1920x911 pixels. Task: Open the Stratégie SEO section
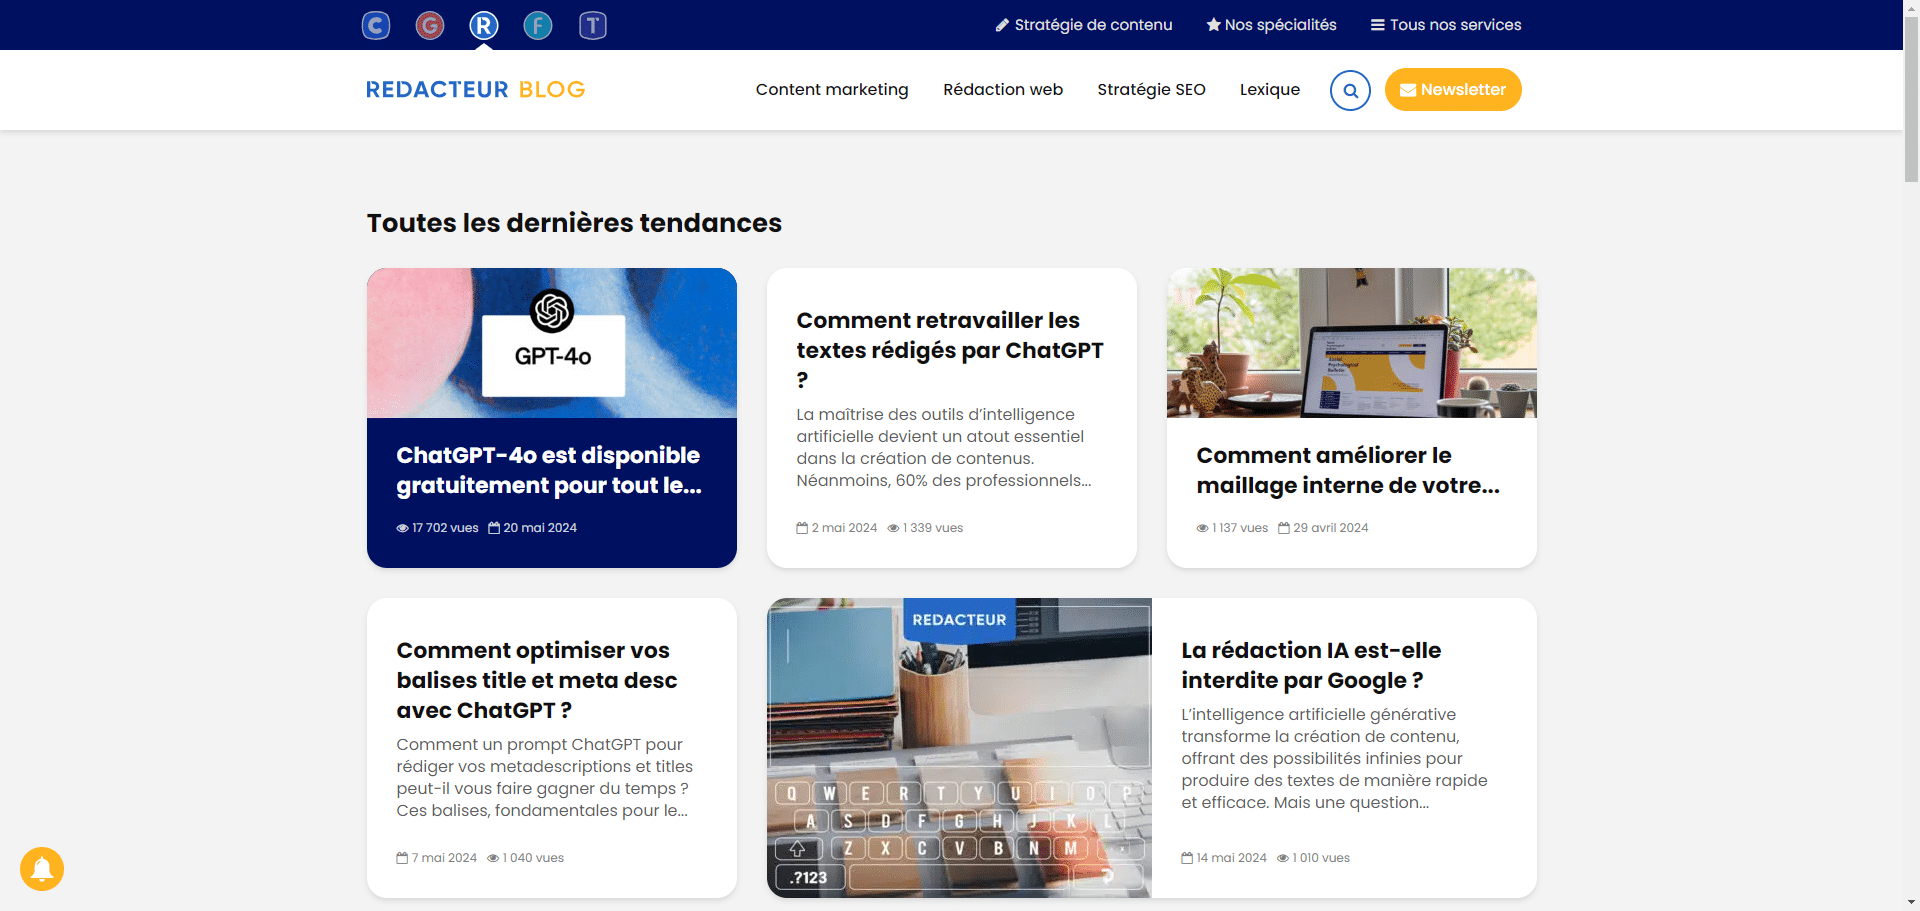[x=1151, y=89]
